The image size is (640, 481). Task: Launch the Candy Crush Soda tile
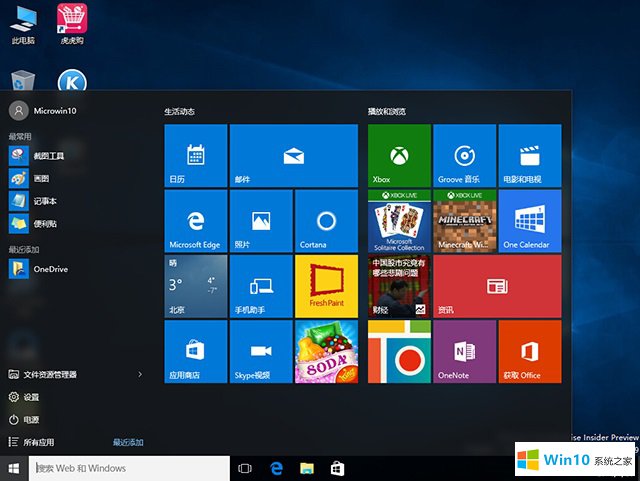tap(326, 352)
